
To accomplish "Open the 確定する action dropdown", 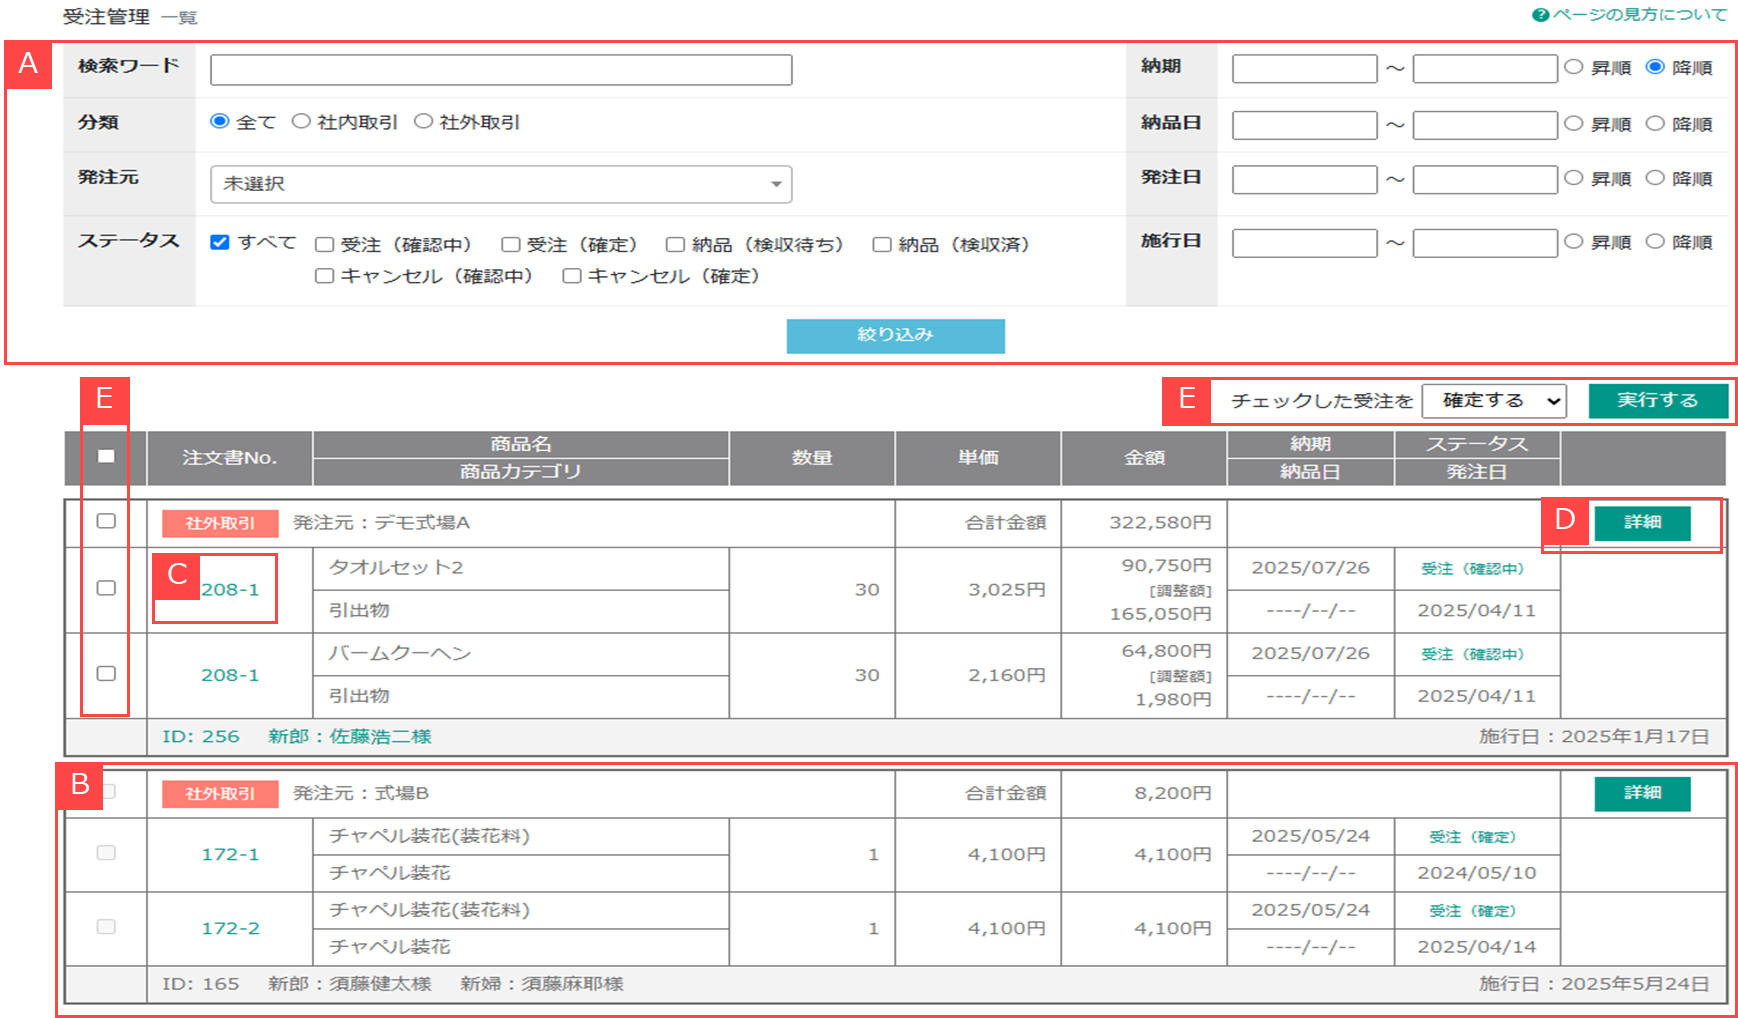I will [x=1494, y=401].
